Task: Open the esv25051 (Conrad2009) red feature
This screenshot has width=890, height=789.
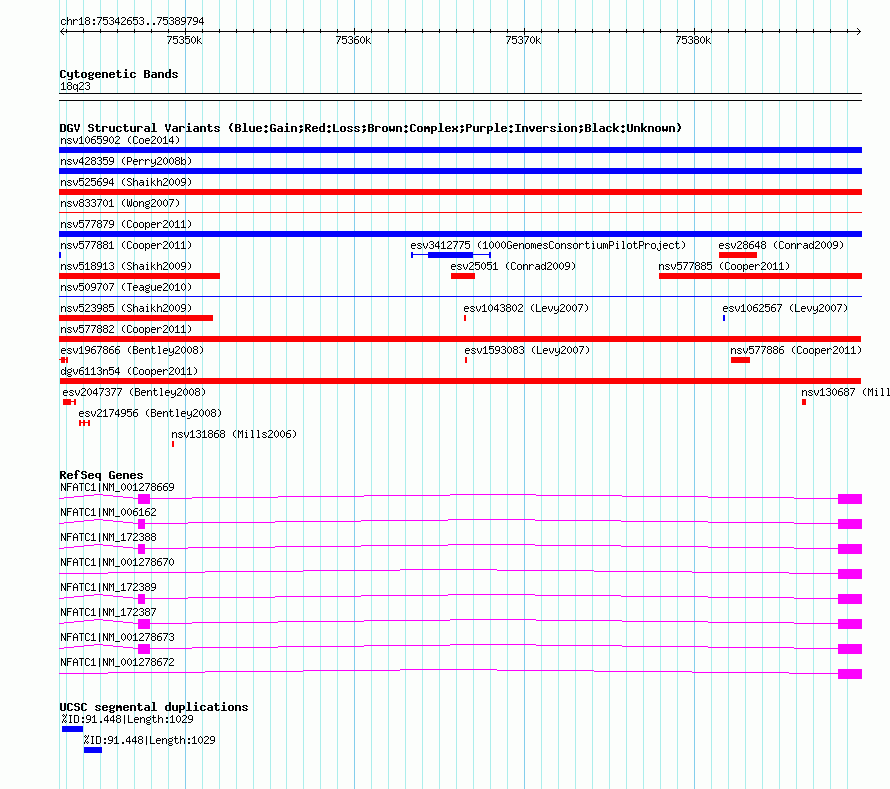Action: pyautogui.click(x=463, y=276)
